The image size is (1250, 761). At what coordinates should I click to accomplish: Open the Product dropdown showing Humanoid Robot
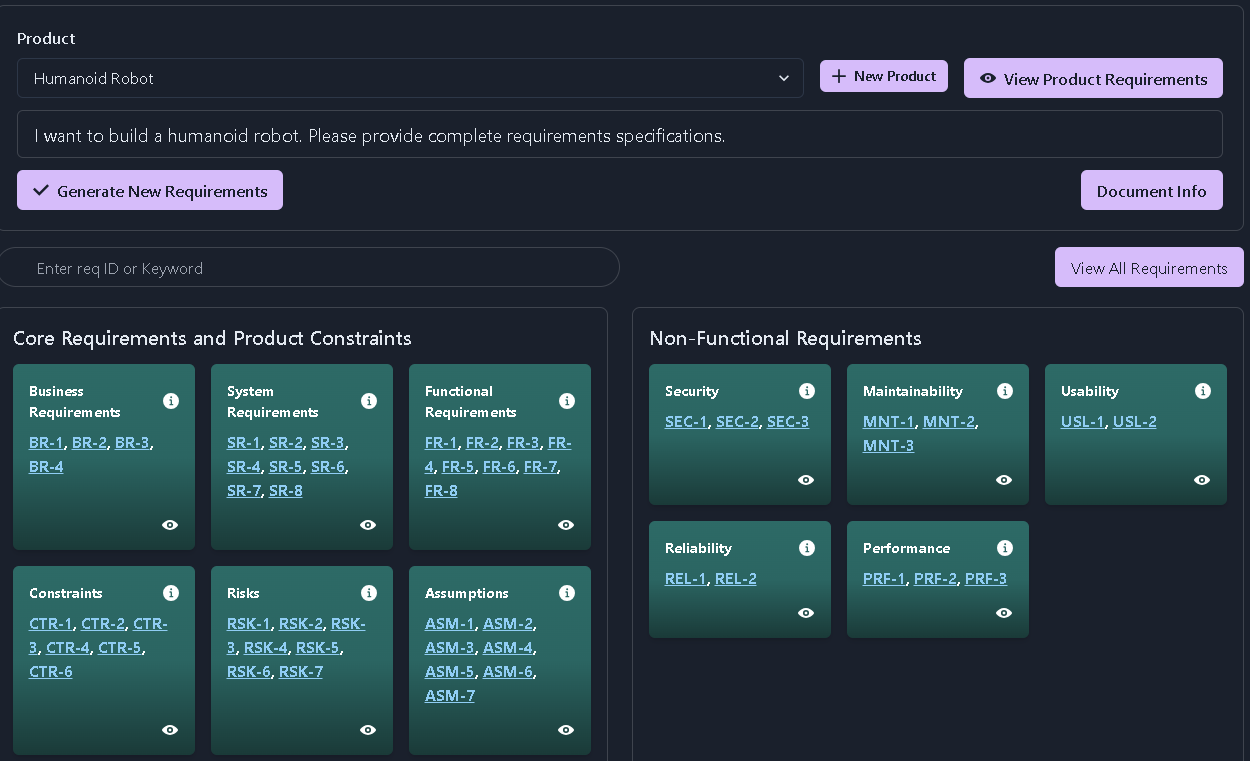click(x=410, y=78)
